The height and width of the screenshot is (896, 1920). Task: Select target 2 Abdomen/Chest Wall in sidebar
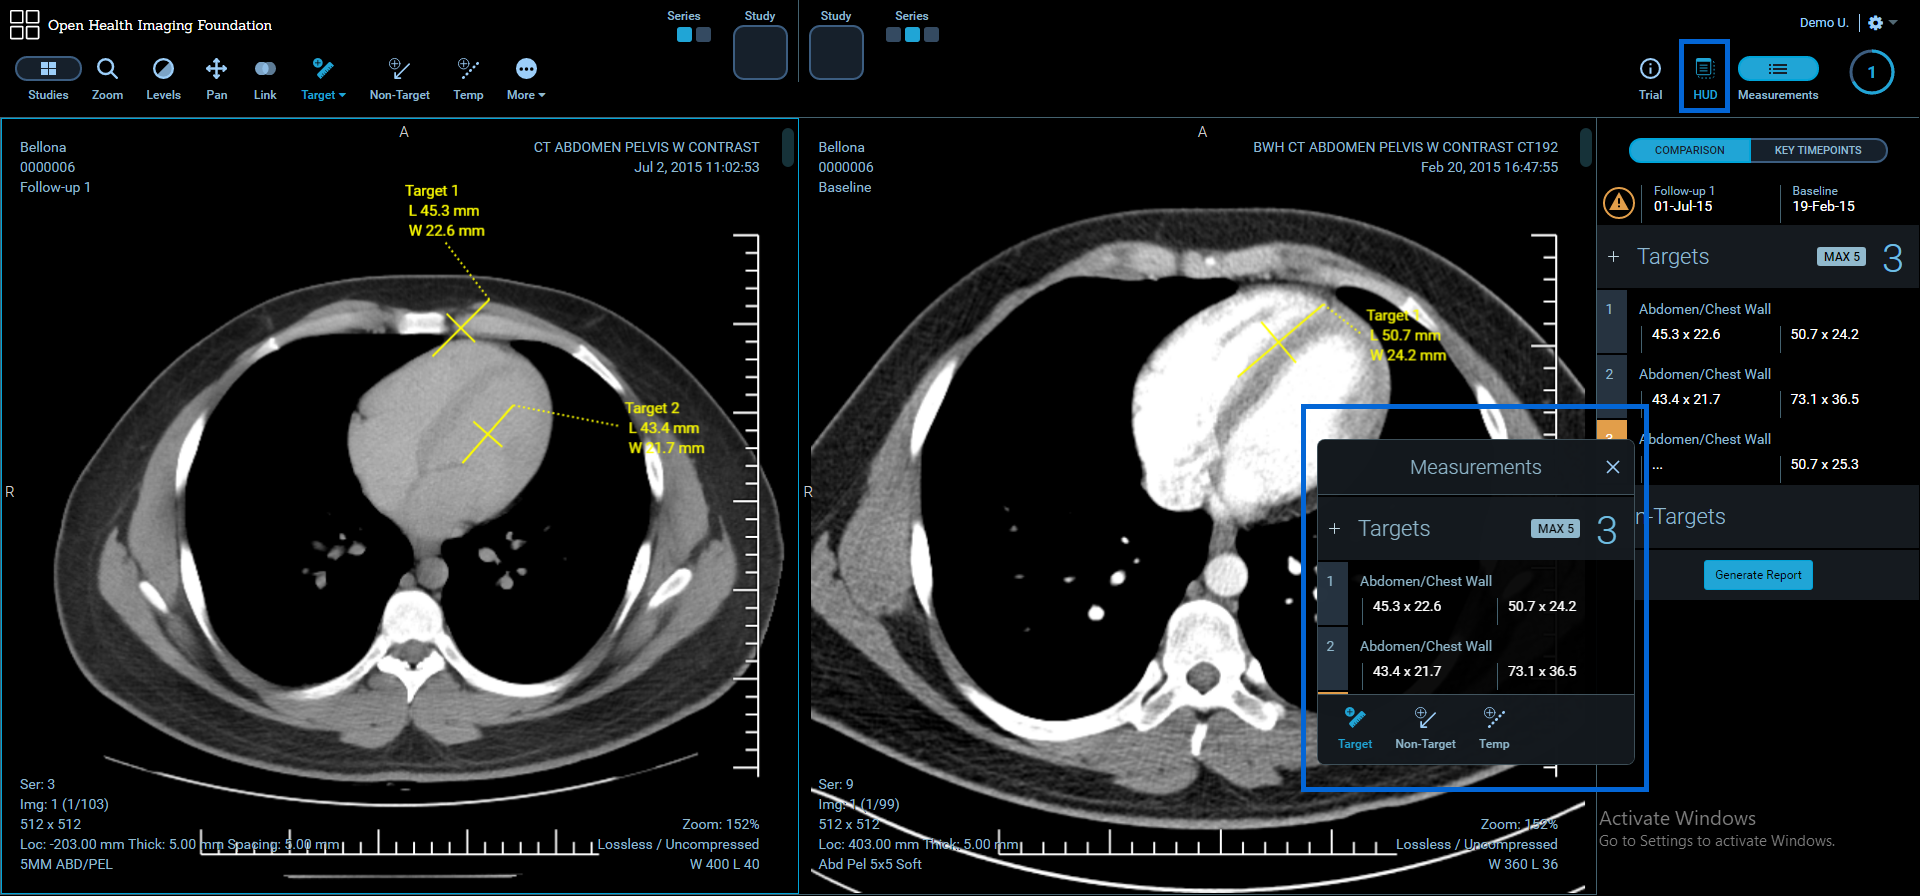[x=1704, y=374]
